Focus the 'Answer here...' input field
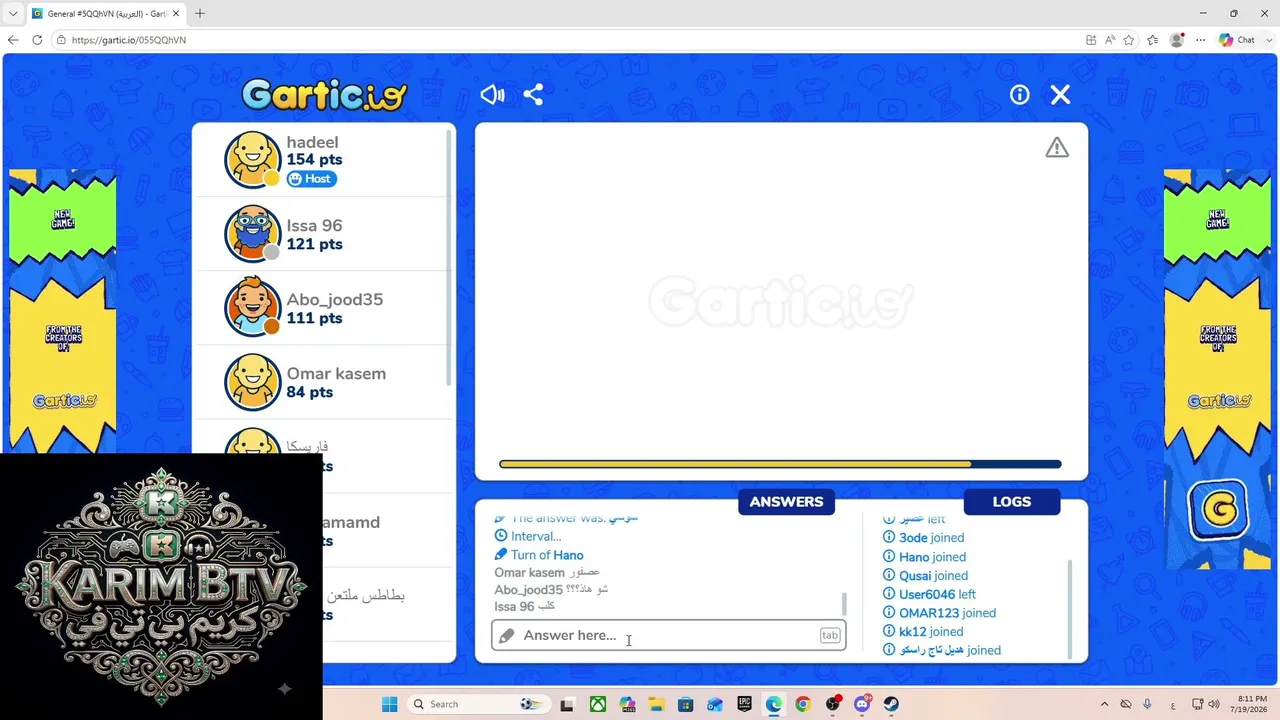 [668, 635]
